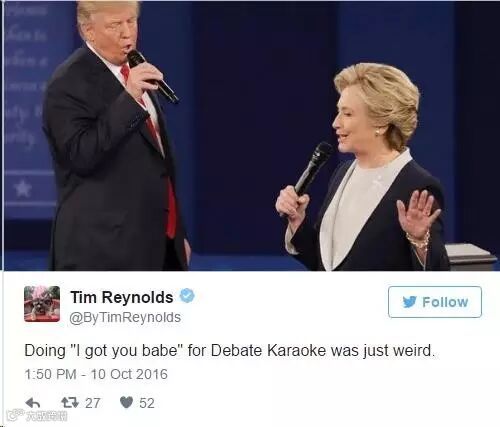
Task: Open the Tim Reynolds profile avatar
Action: [42, 304]
